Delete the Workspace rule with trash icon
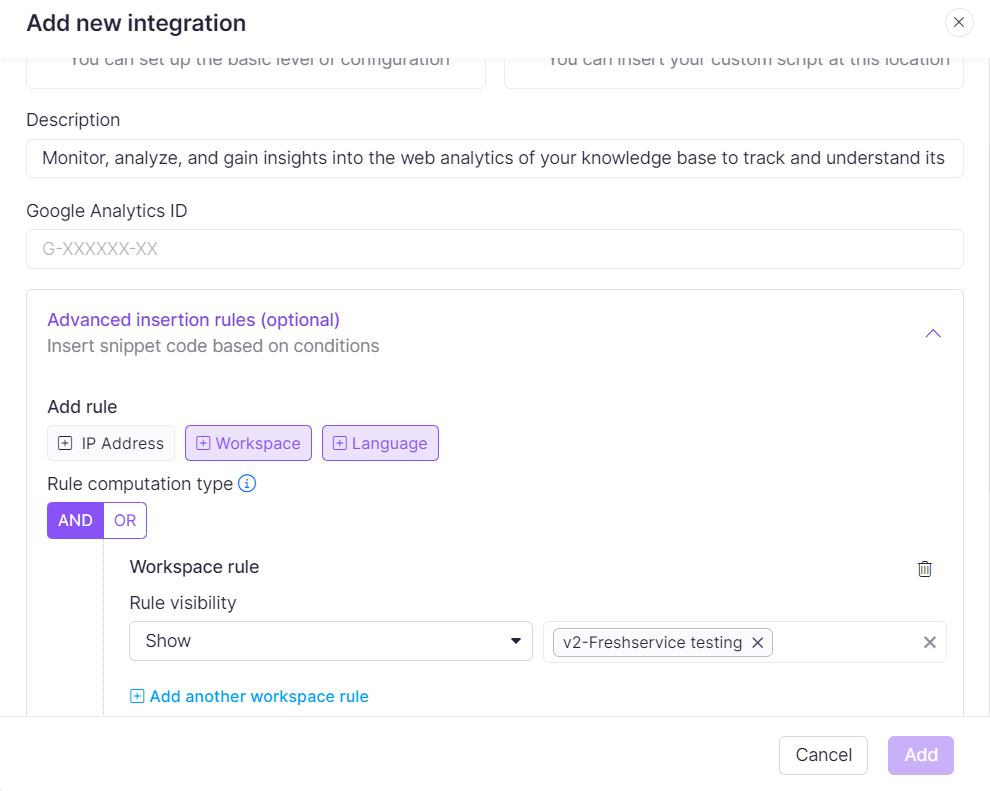The image size is (990, 791). pyautogui.click(x=925, y=569)
